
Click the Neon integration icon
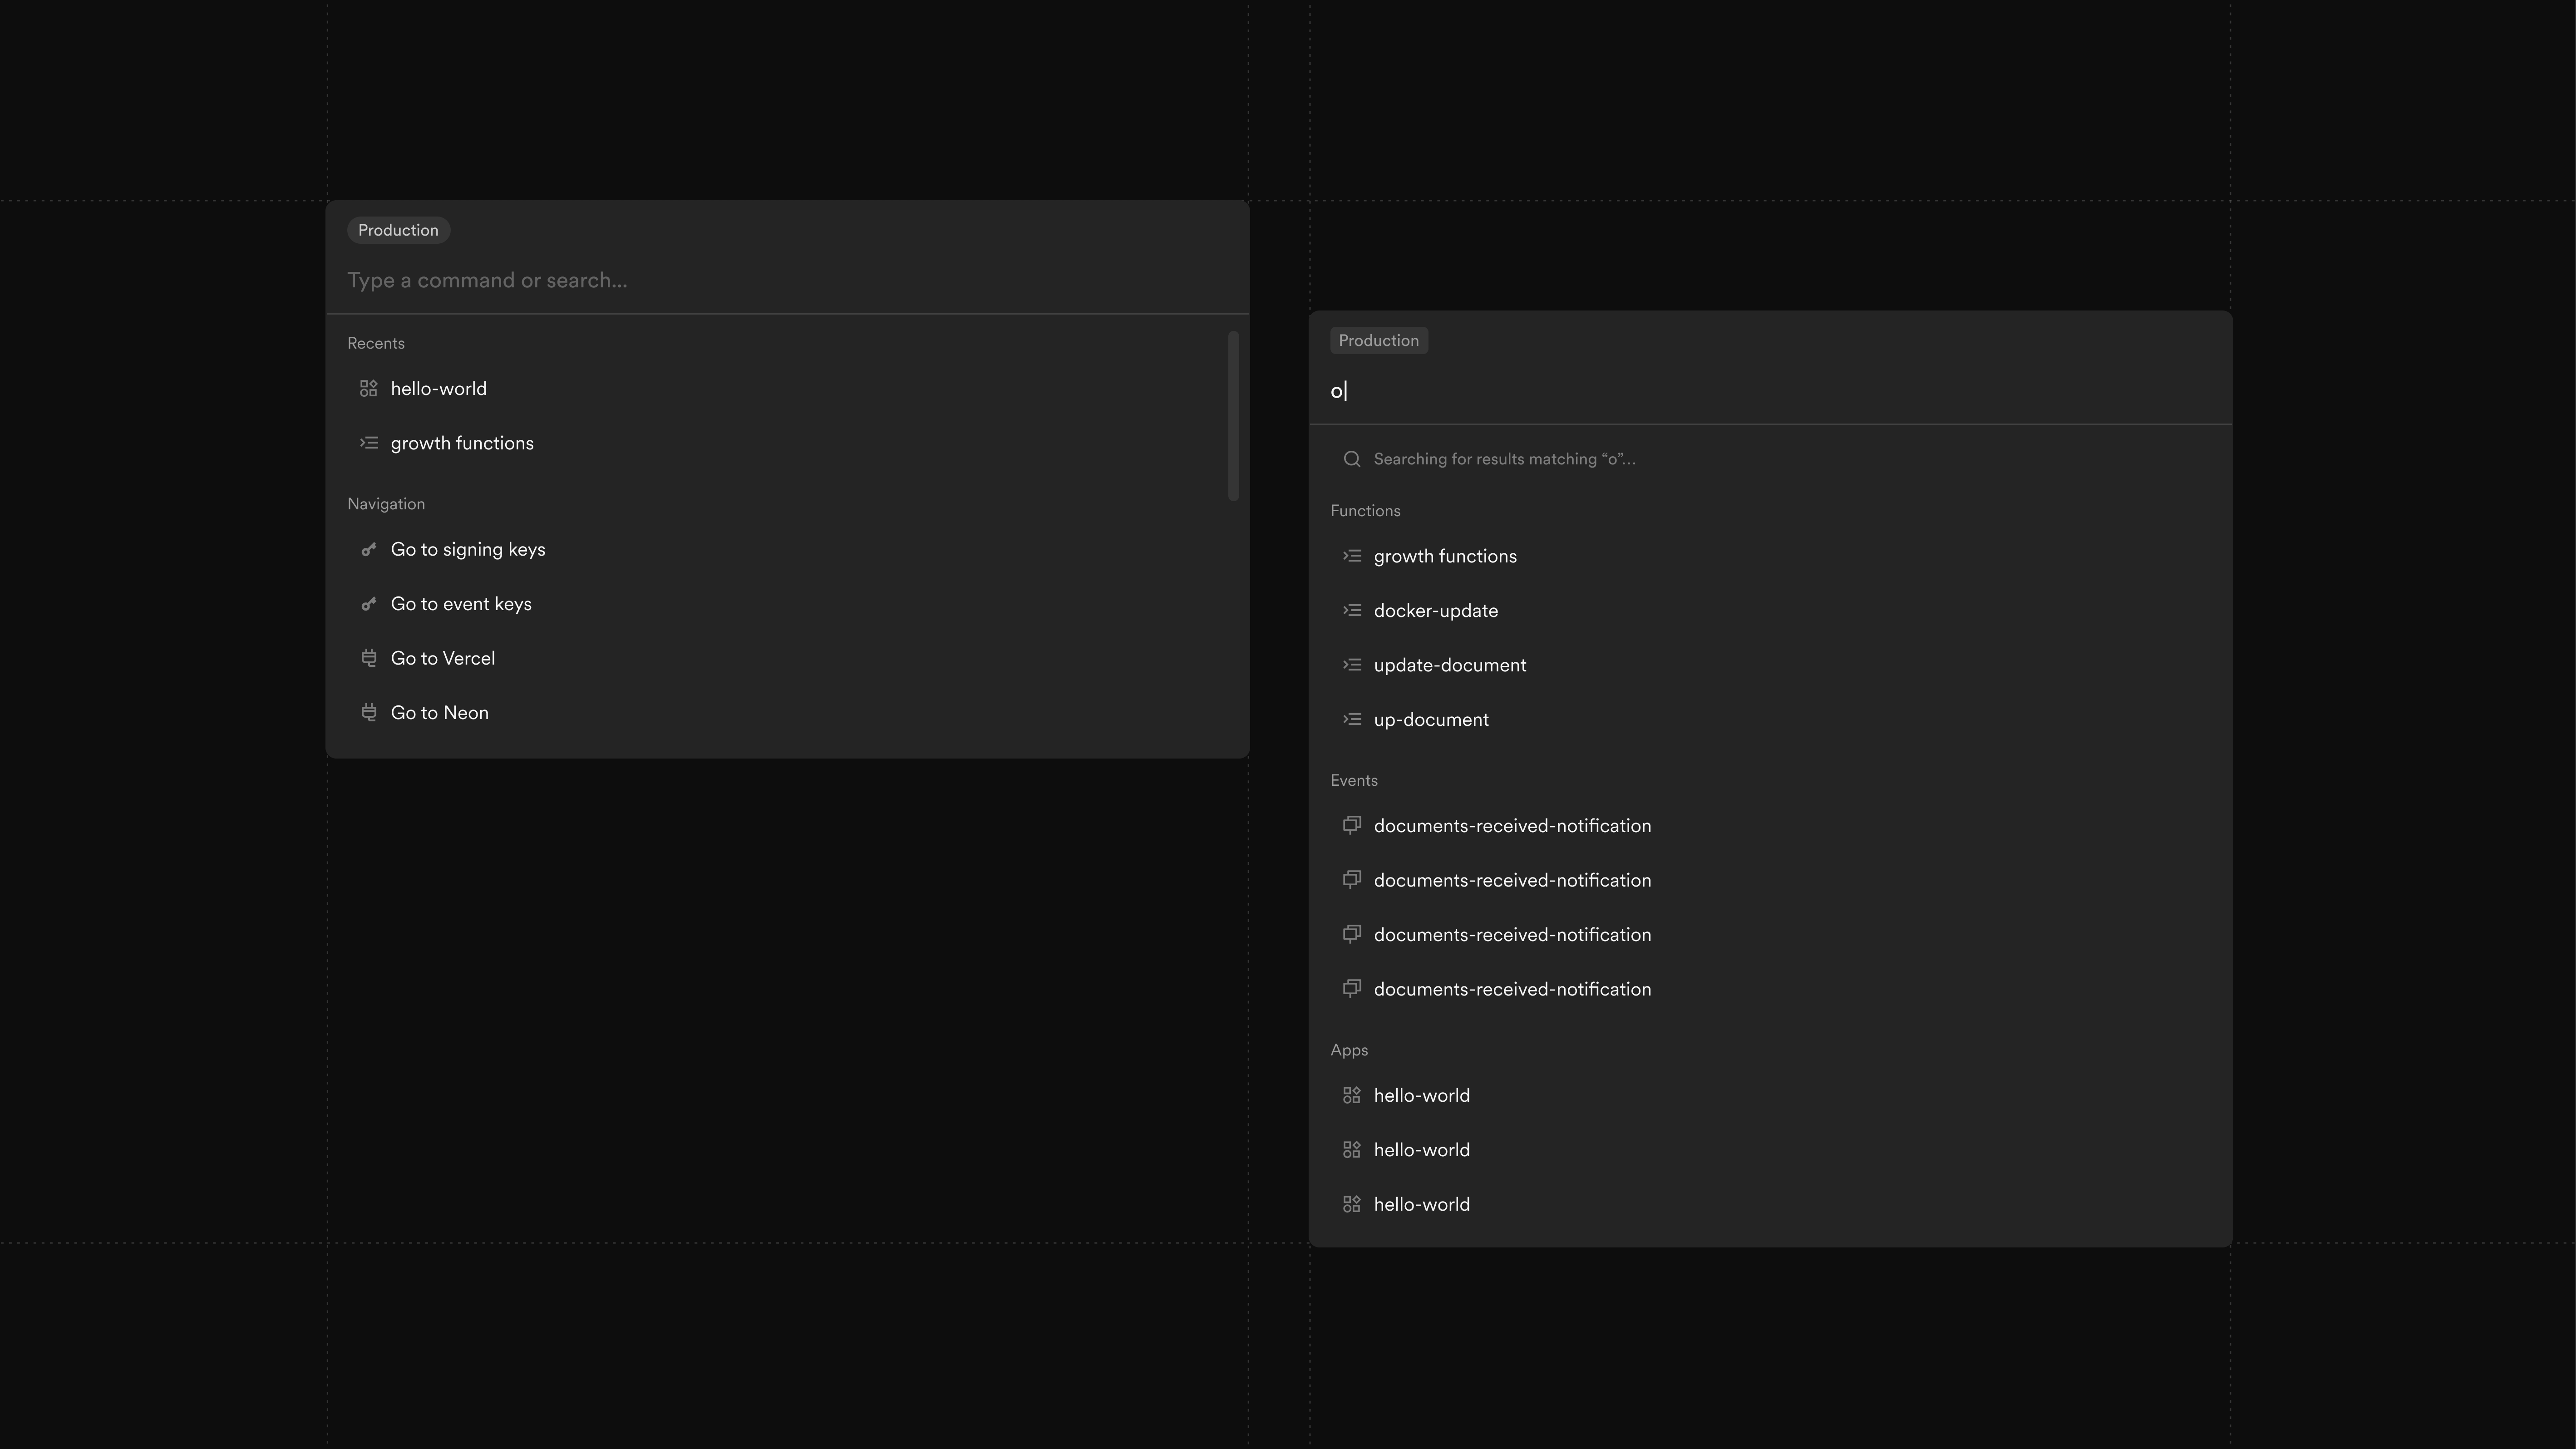tap(369, 712)
